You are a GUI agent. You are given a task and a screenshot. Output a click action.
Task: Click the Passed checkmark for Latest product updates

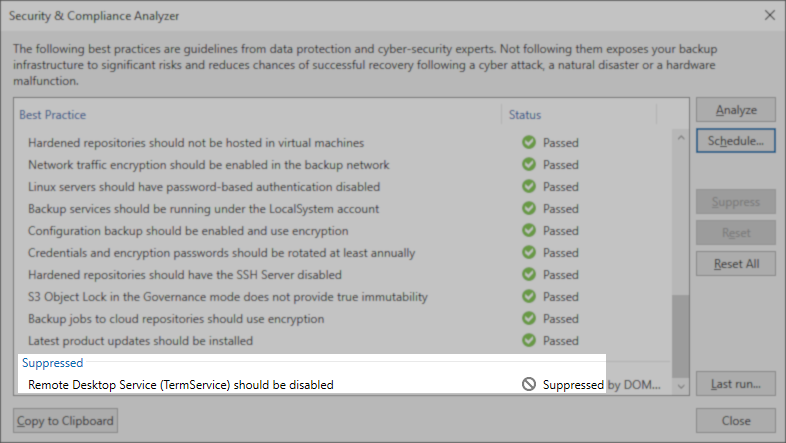[x=529, y=341]
